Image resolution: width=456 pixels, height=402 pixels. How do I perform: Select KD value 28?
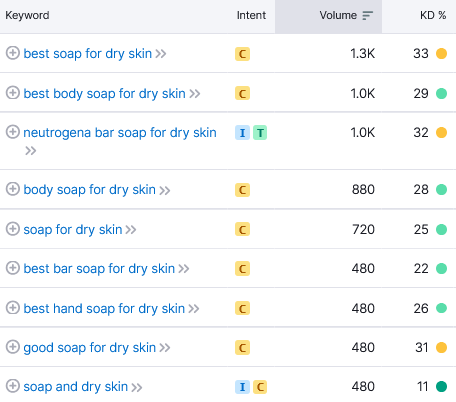421,190
